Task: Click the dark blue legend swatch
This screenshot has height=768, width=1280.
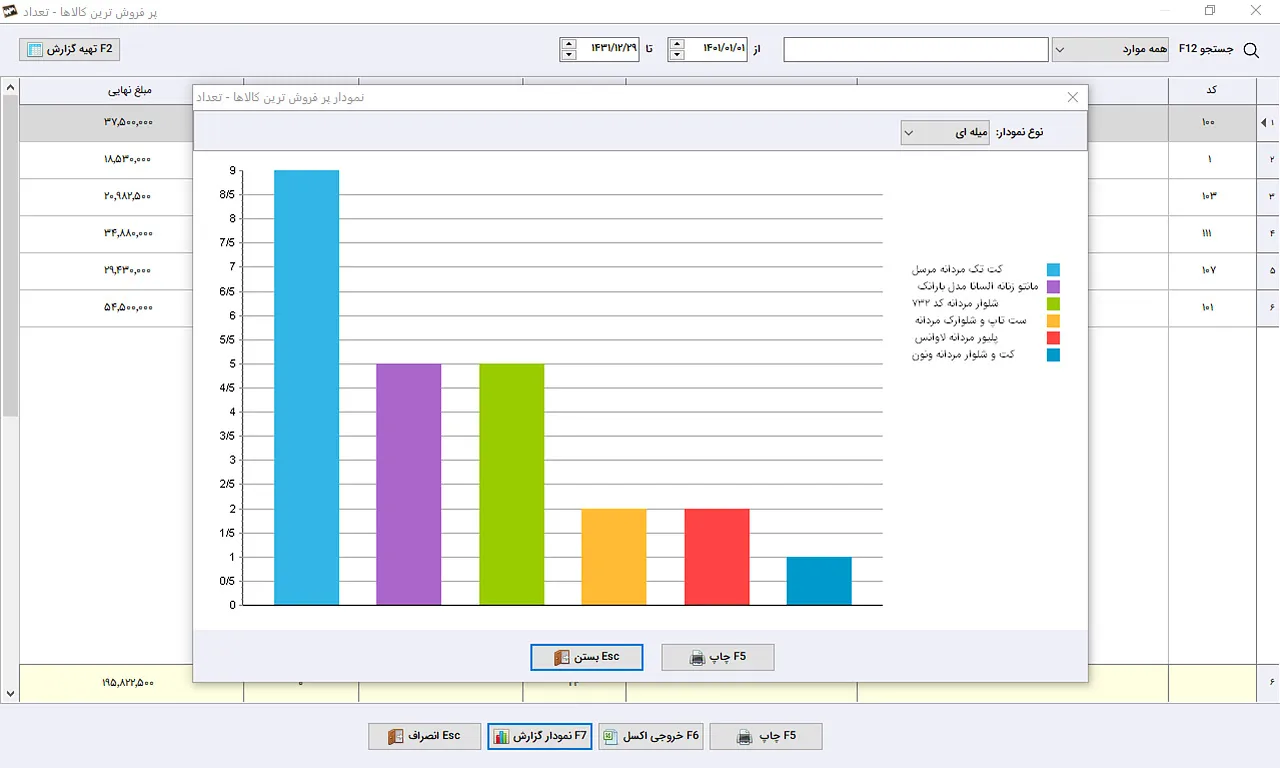Action: (x=1053, y=354)
